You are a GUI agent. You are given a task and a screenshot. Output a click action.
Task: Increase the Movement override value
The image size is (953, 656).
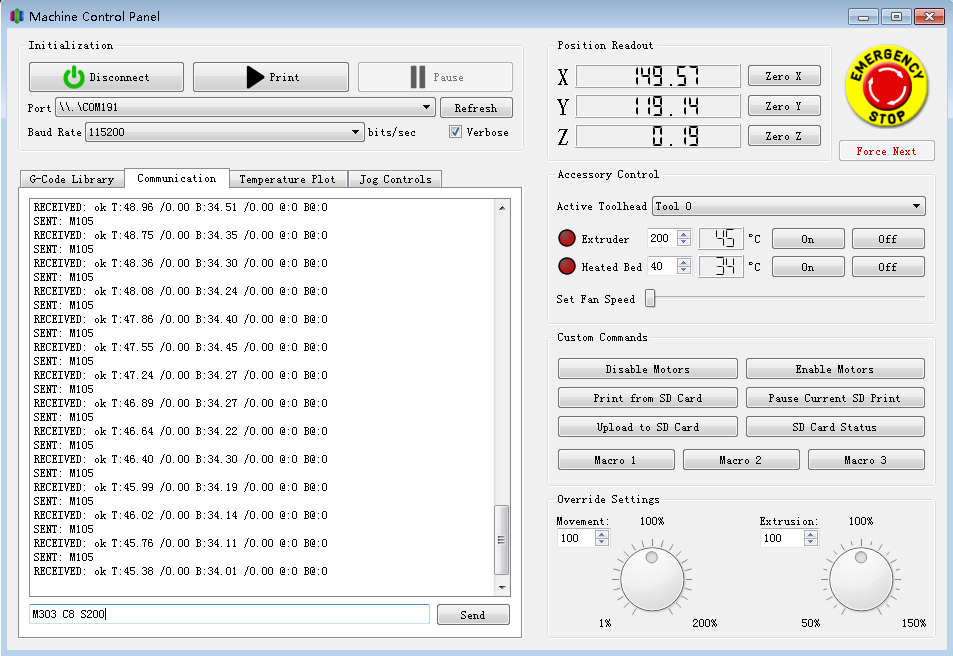tap(602, 534)
